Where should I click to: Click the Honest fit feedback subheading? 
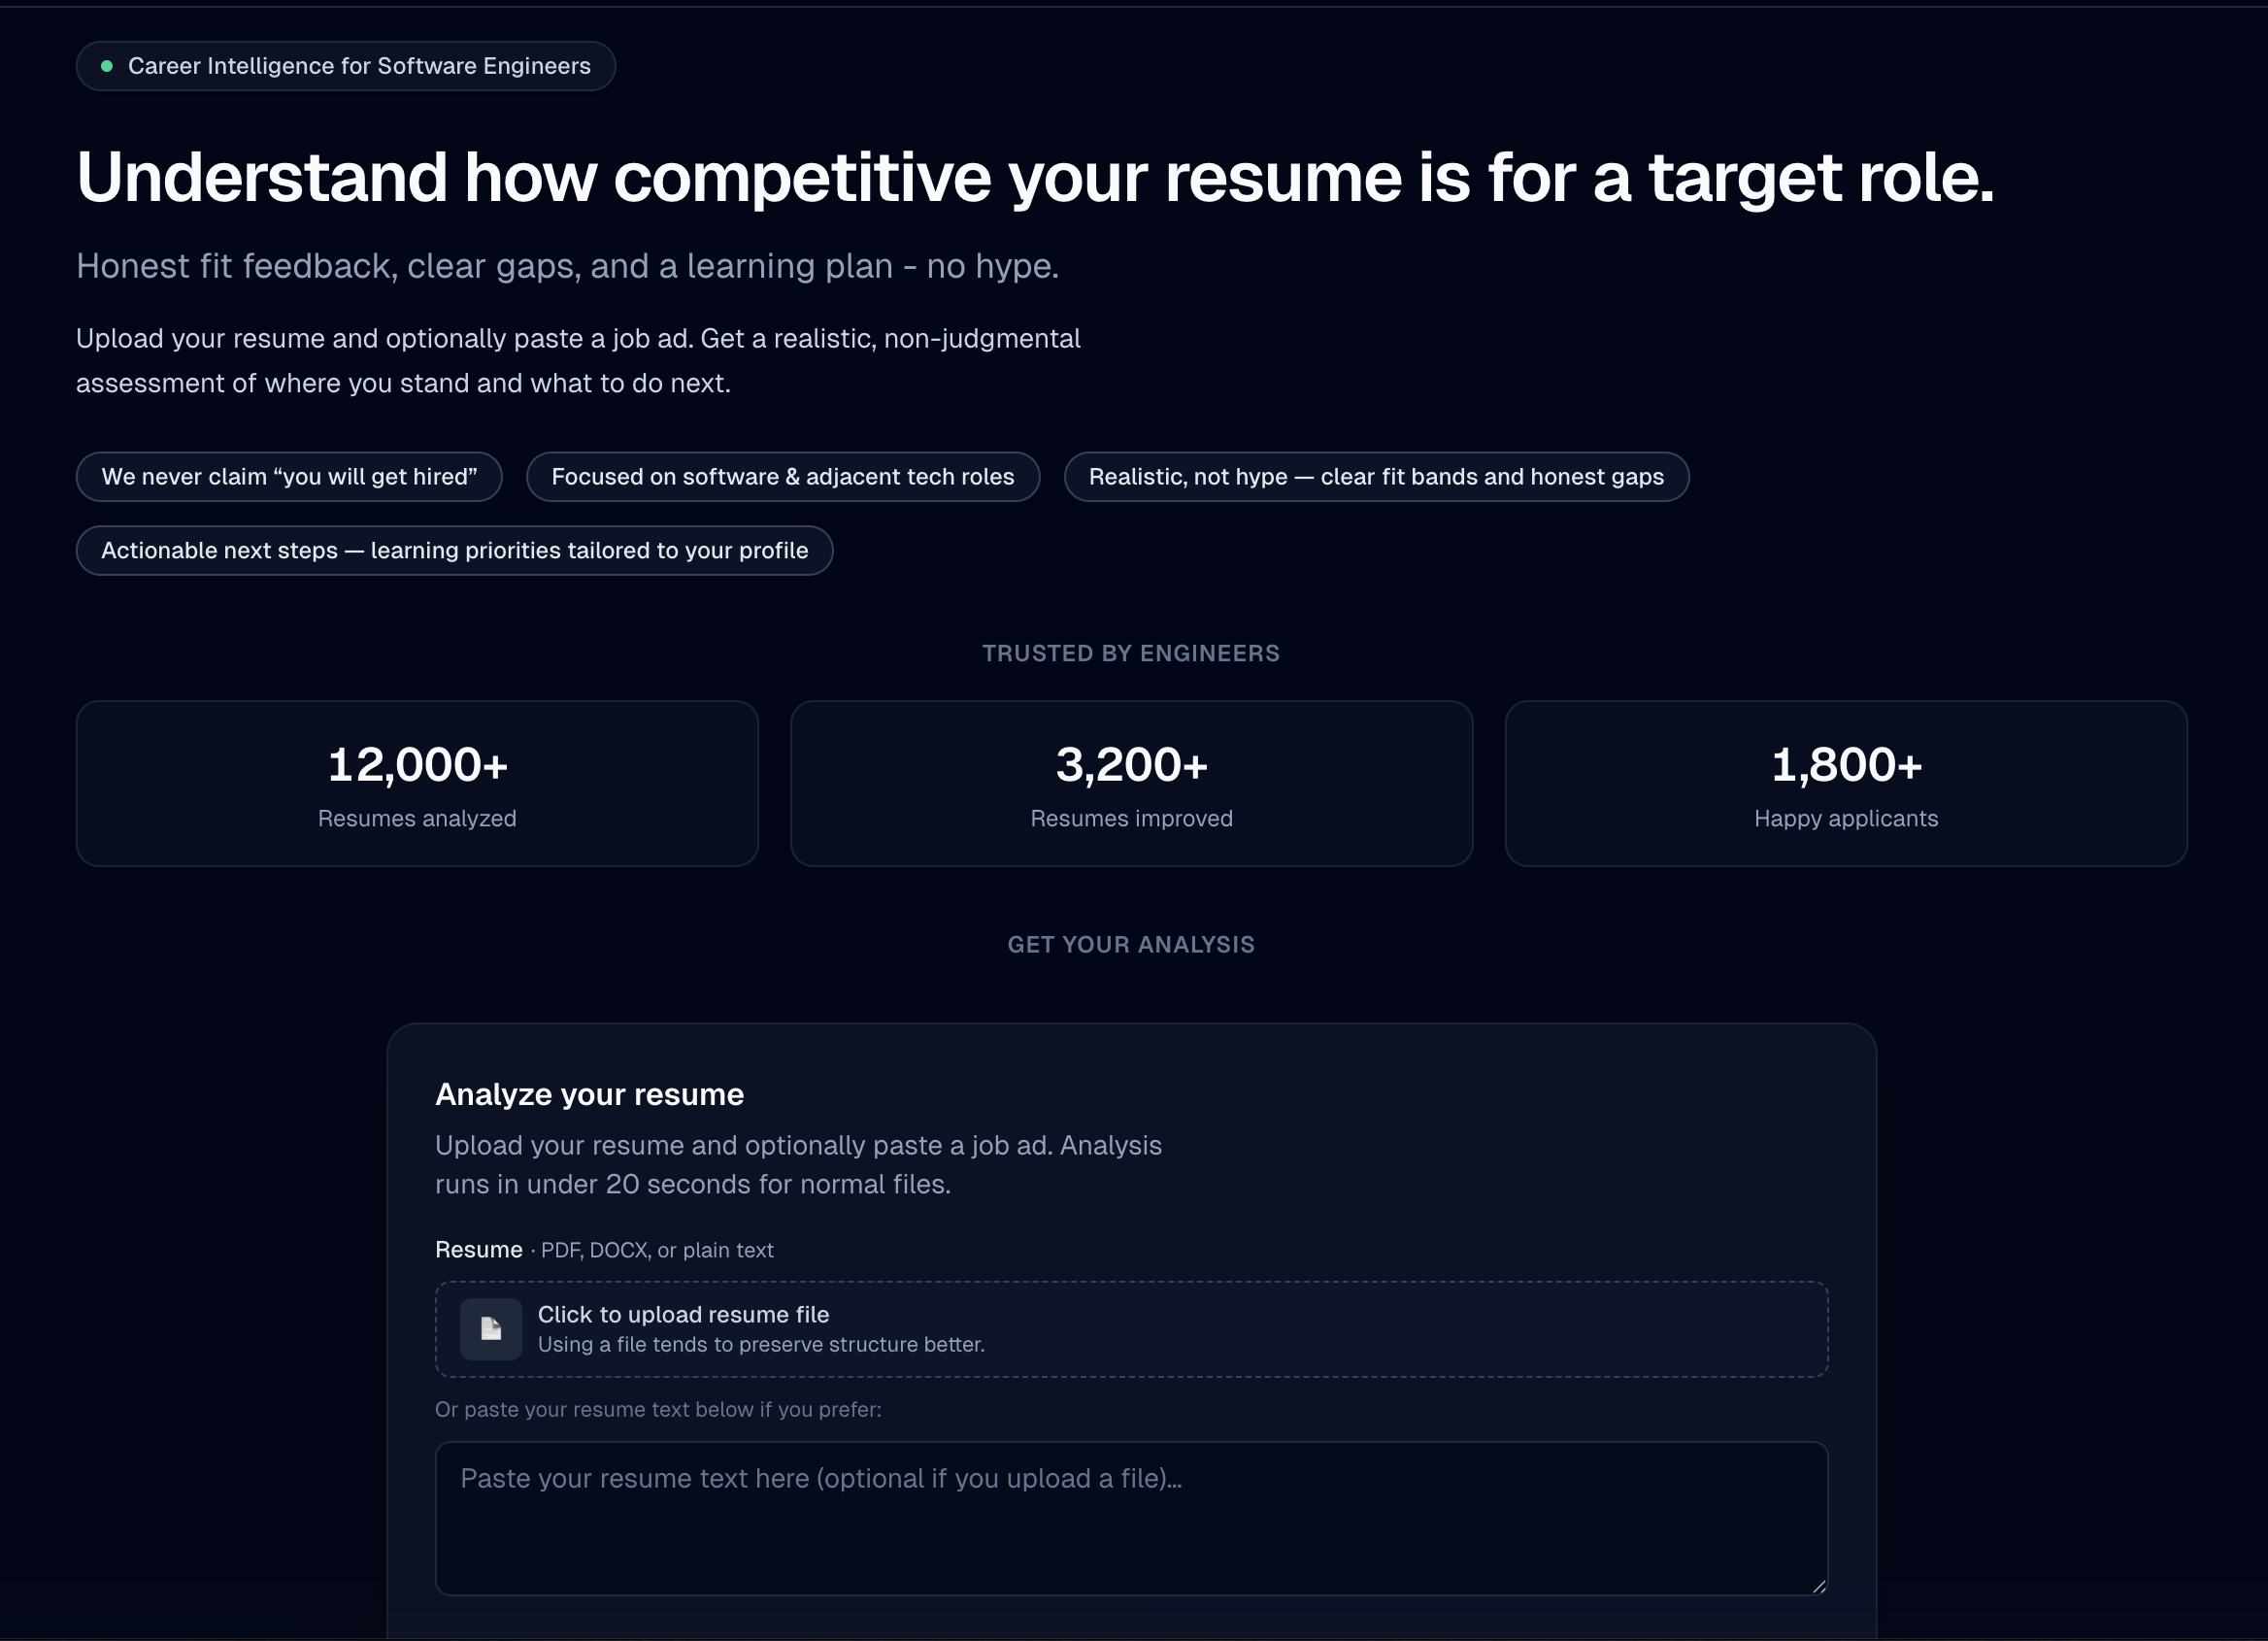[567, 266]
